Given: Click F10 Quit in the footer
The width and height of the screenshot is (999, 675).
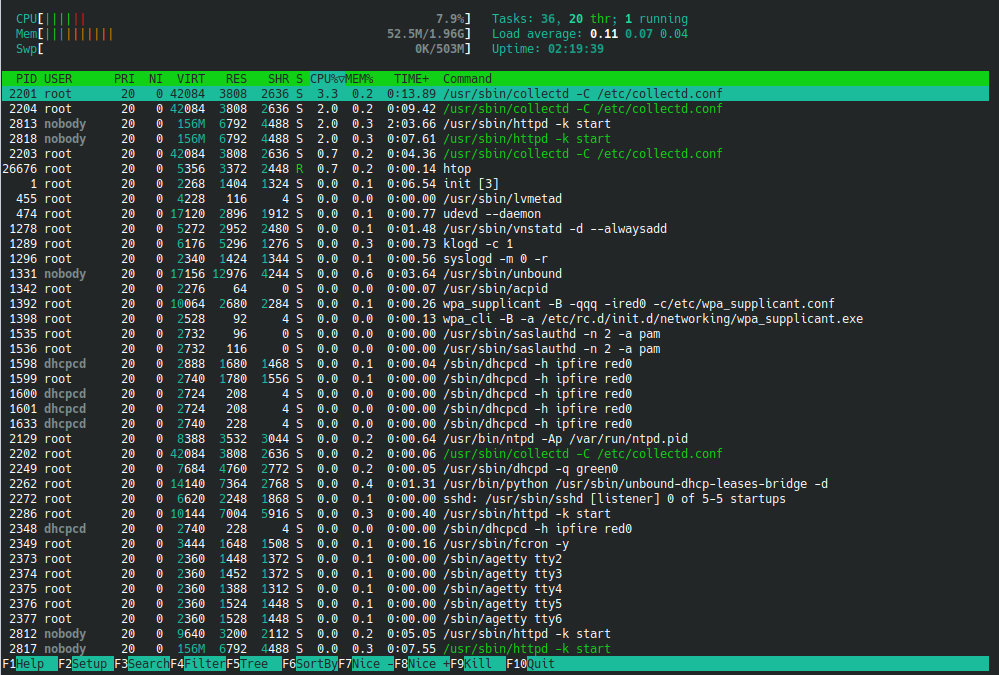Looking at the screenshot, I should (531, 664).
